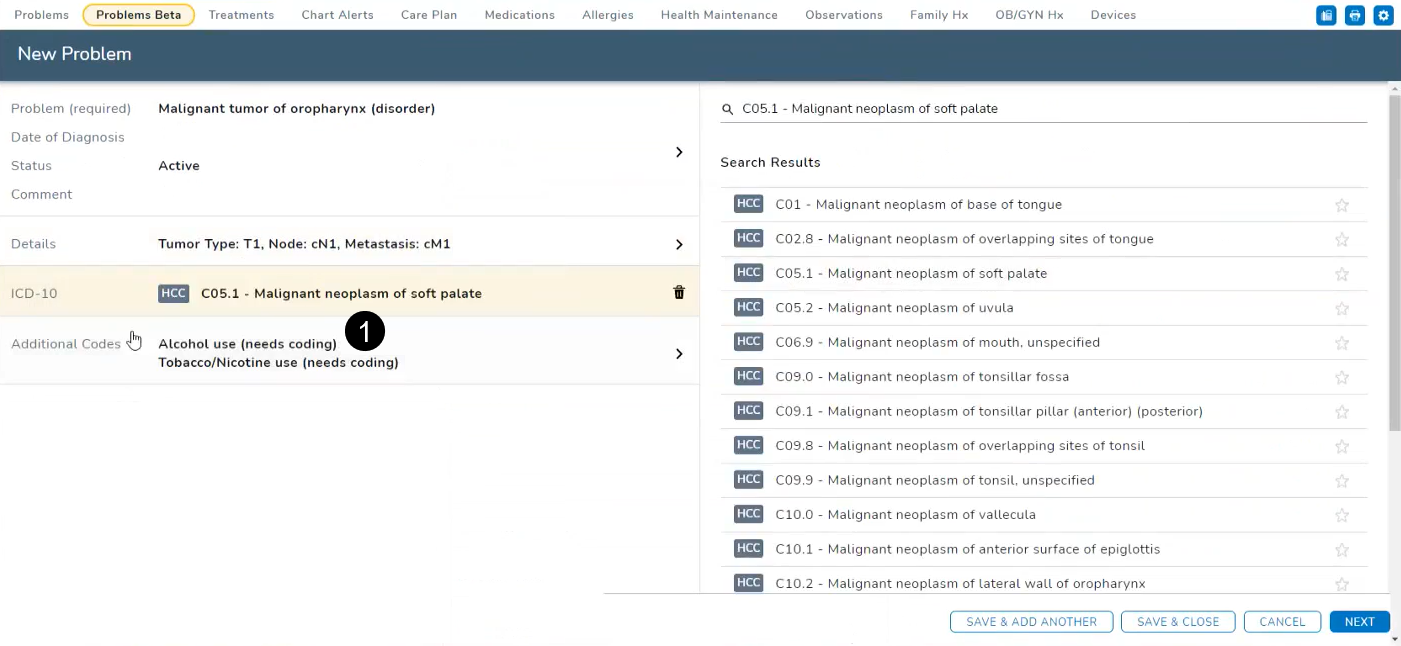The width and height of the screenshot is (1401, 646).
Task: Click the fax icon in top toolbar
Action: (x=1326, y=15)
